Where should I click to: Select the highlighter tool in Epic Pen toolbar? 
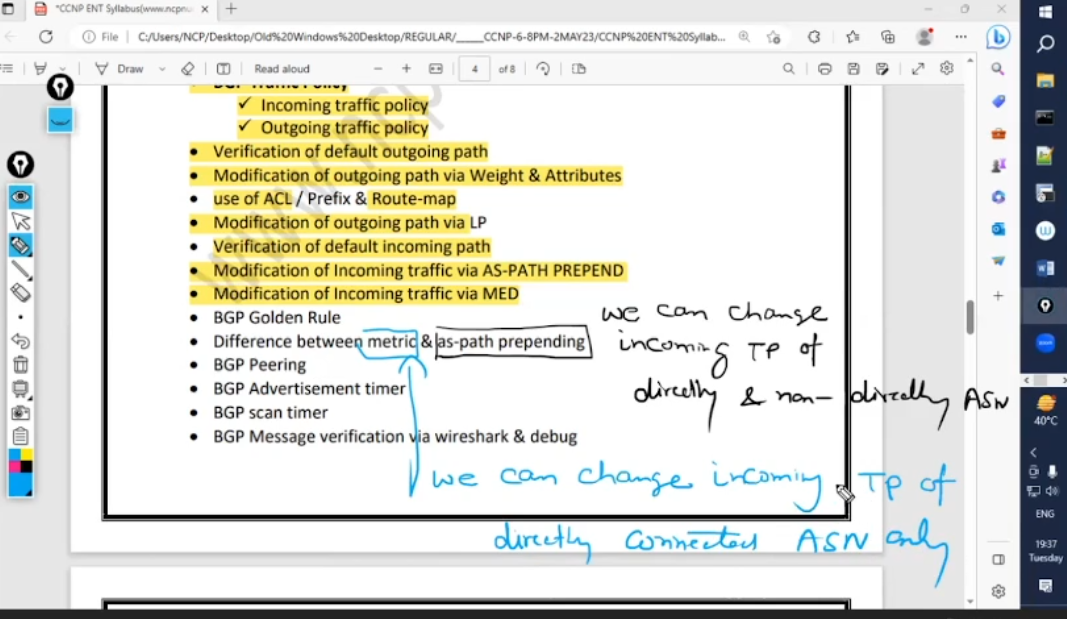tap(20, 246)
